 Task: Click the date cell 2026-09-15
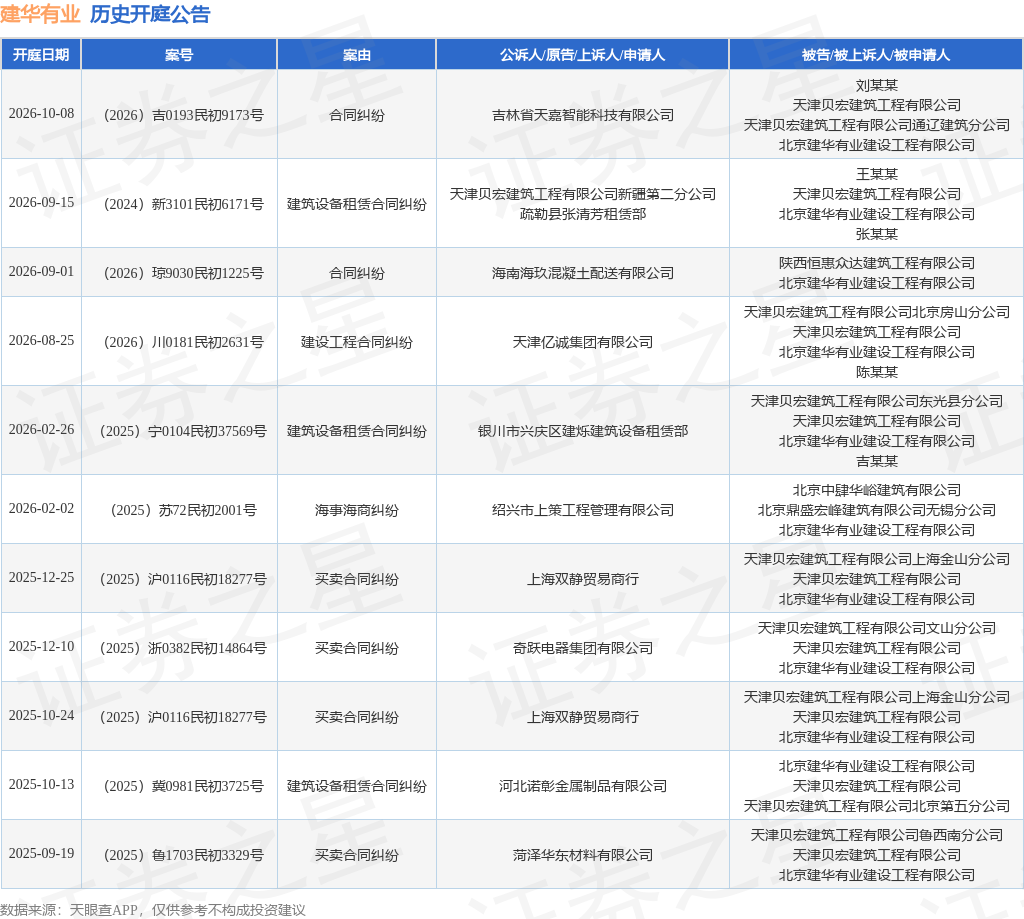point(41,202)
